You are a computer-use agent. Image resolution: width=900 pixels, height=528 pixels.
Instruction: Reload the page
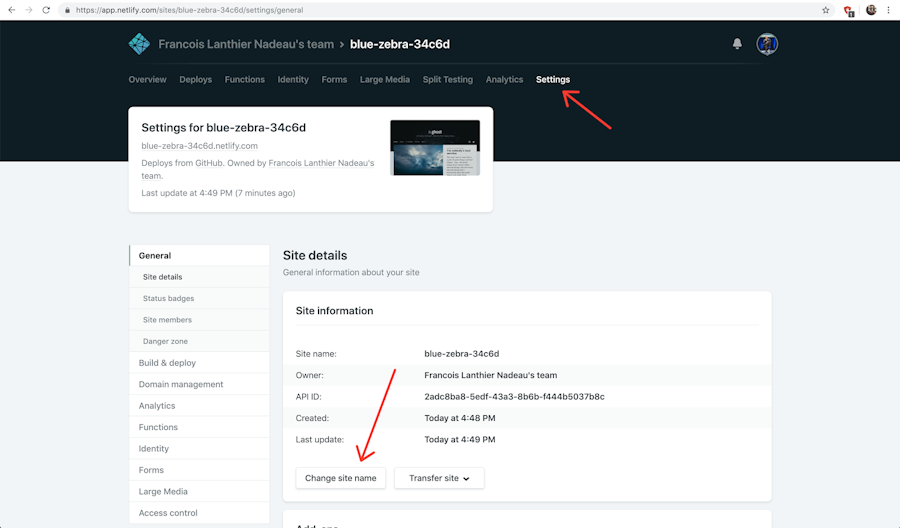tap(46, 10)
